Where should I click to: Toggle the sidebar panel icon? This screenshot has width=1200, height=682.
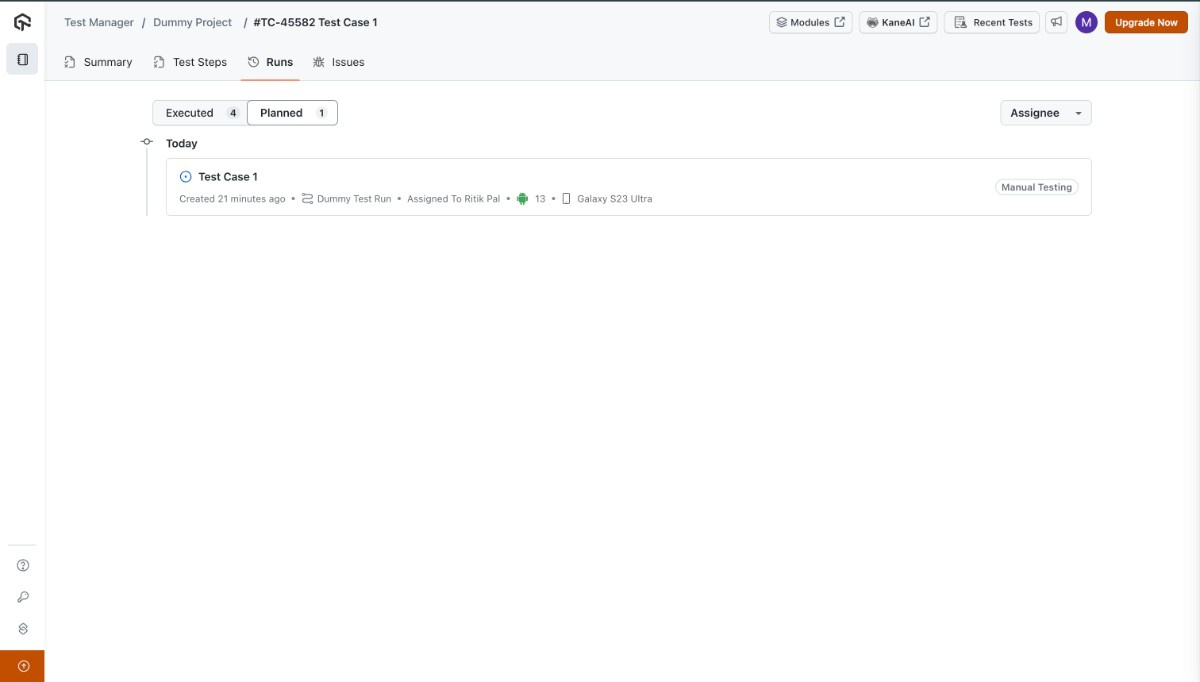(22, 59)
